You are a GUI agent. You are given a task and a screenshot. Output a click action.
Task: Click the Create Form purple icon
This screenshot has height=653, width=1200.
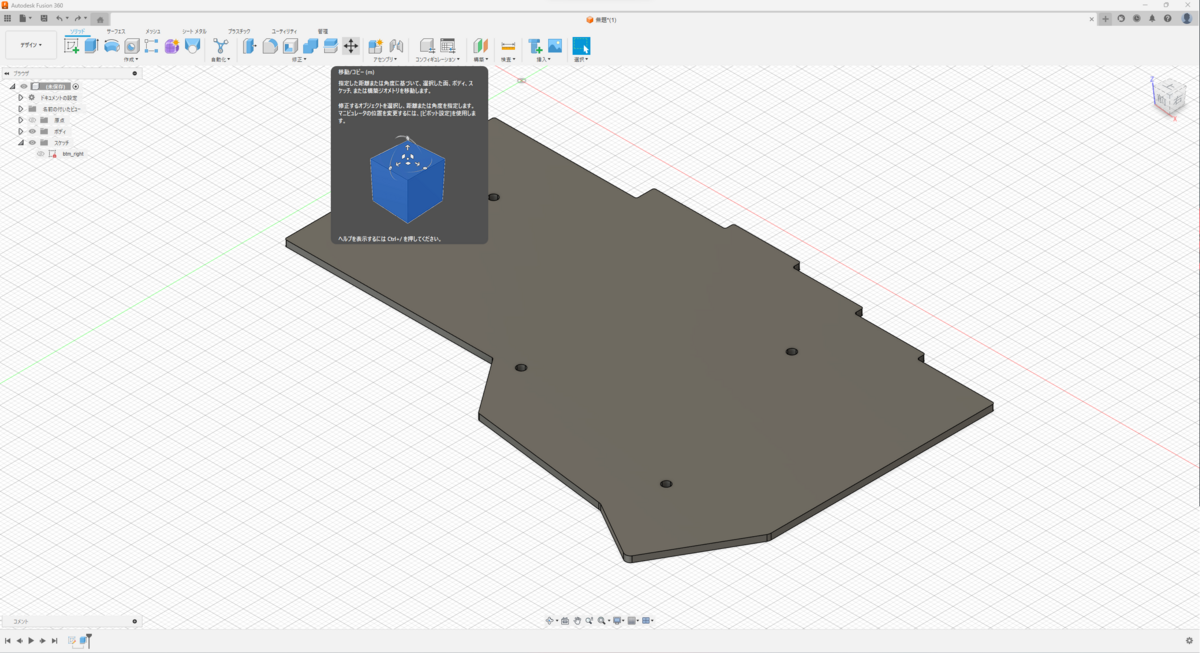(172, 45)
